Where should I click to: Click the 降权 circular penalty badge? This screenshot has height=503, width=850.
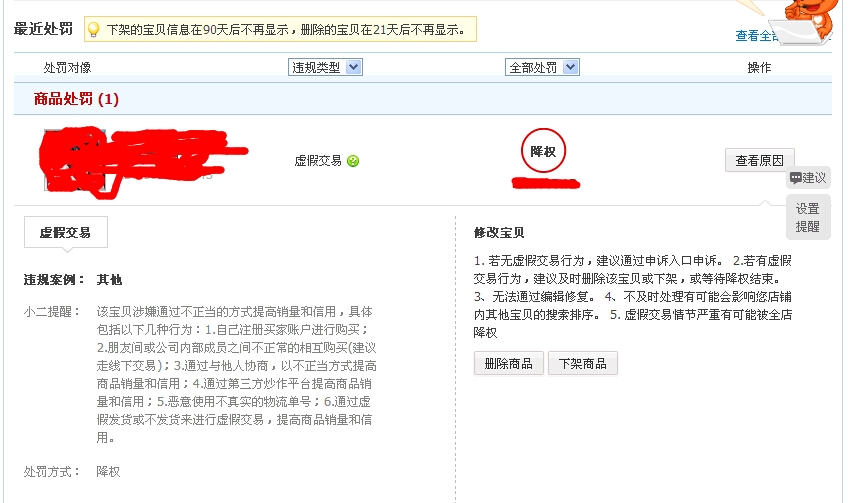click(543, 152)
